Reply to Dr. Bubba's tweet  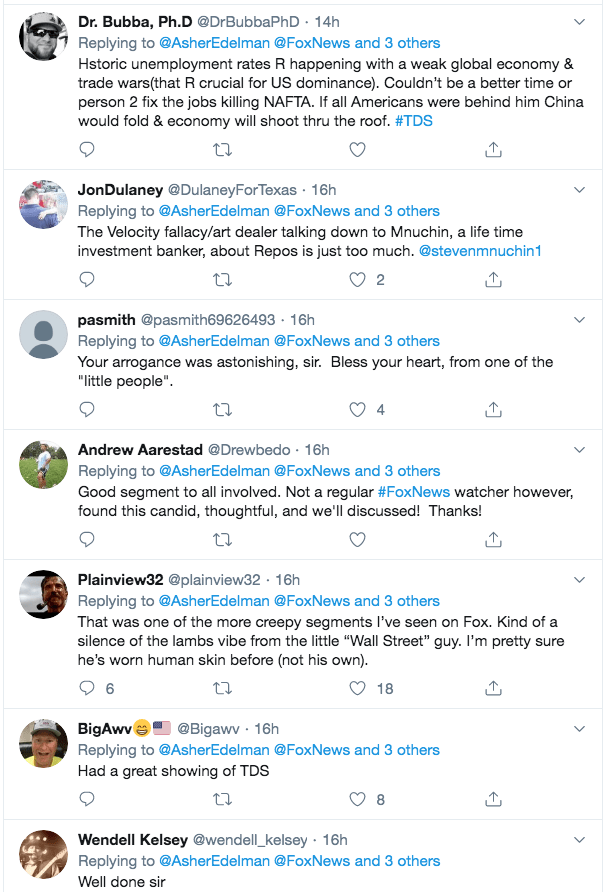click(87, 149)
